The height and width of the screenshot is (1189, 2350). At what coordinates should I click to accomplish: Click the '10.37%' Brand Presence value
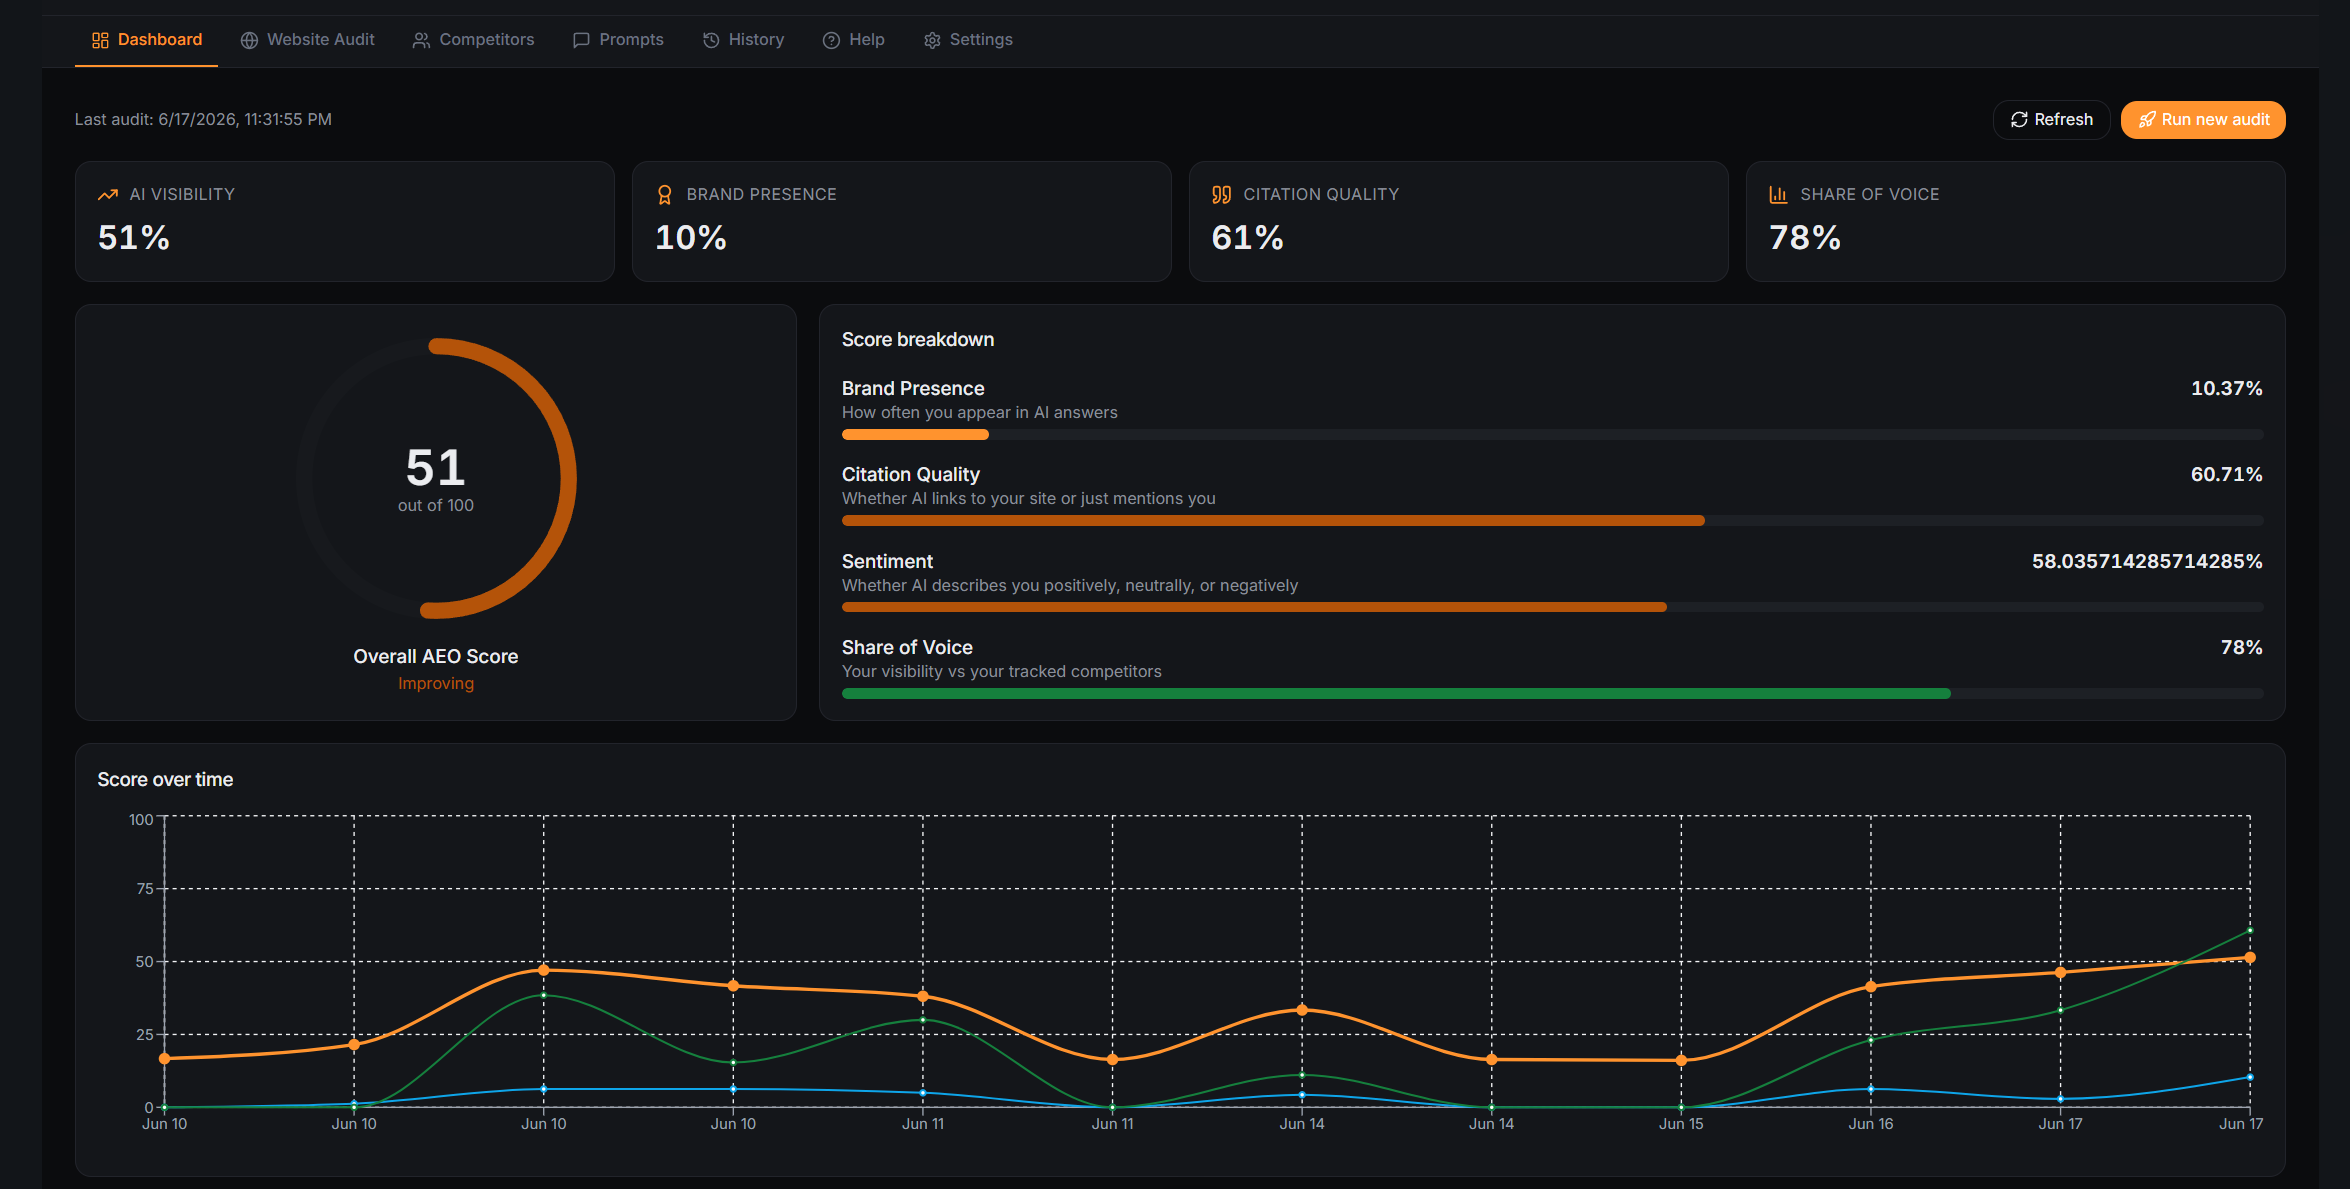(2226, 389)
